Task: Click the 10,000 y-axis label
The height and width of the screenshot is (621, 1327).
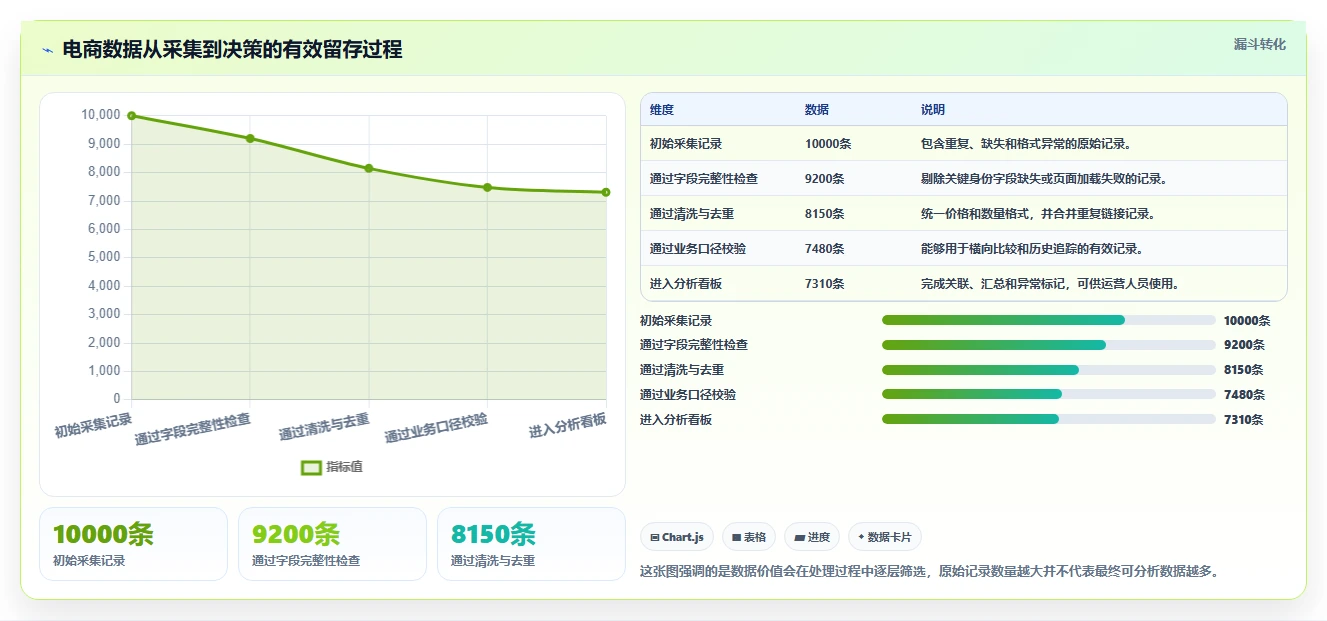Action: [100, 115]
